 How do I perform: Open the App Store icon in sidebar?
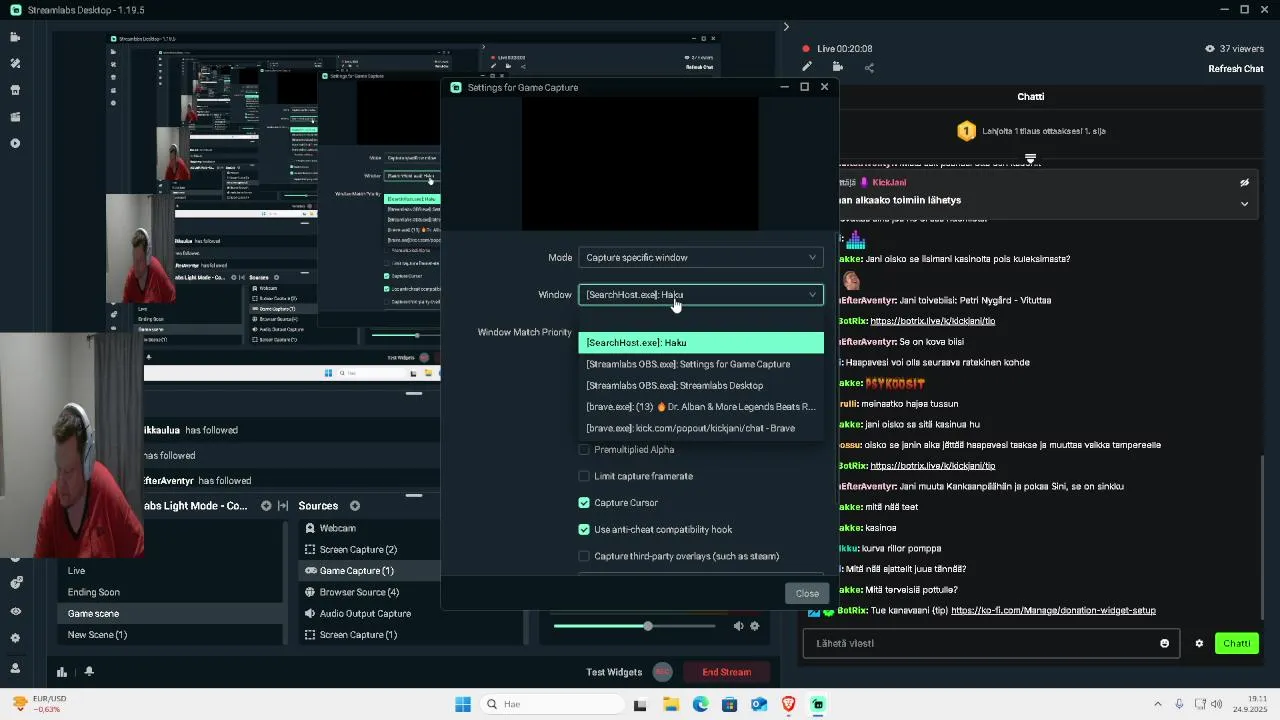[x=15, y=90]
